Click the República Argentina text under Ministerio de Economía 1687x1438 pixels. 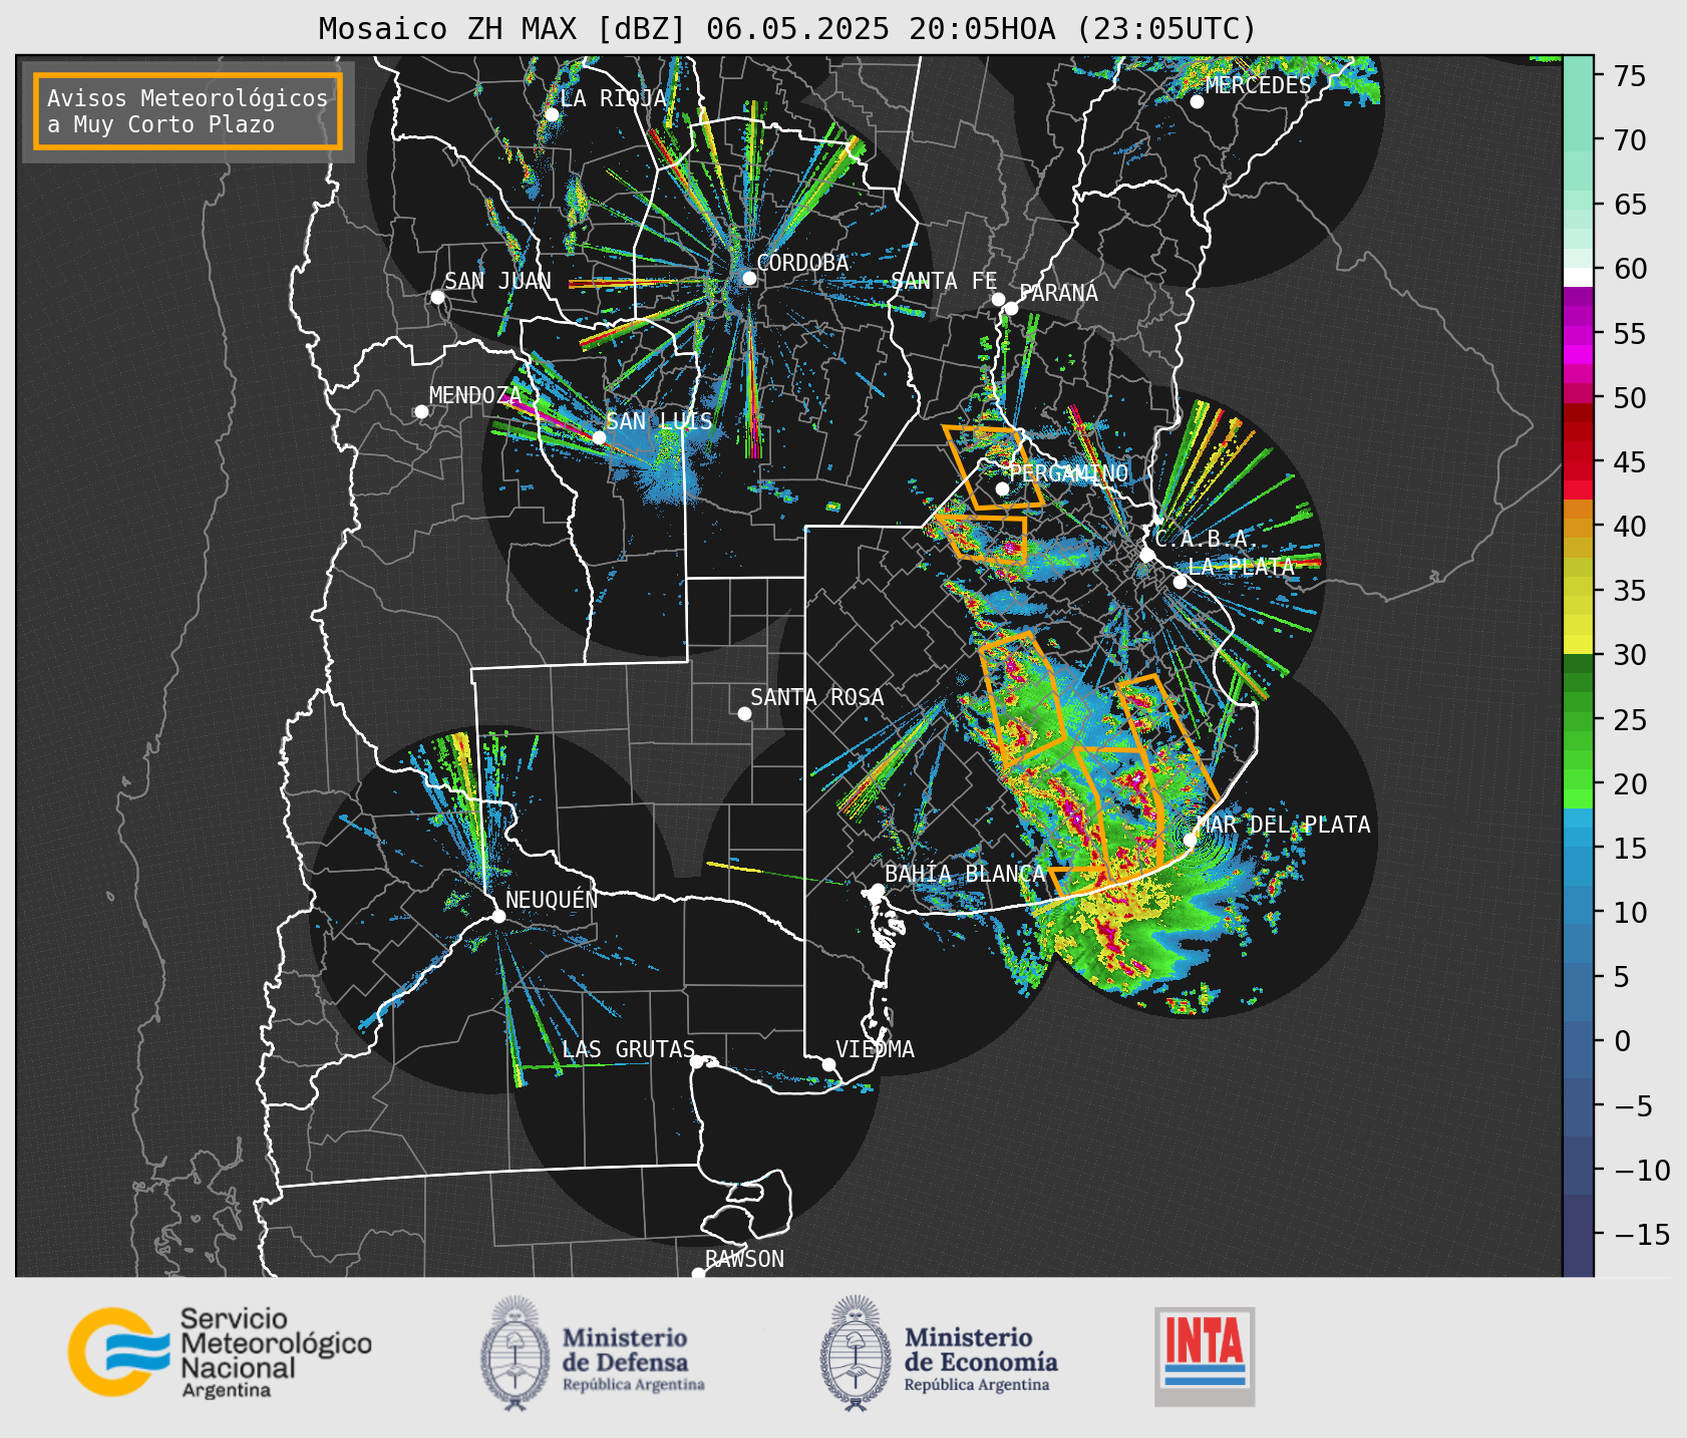pos(976,1385)
